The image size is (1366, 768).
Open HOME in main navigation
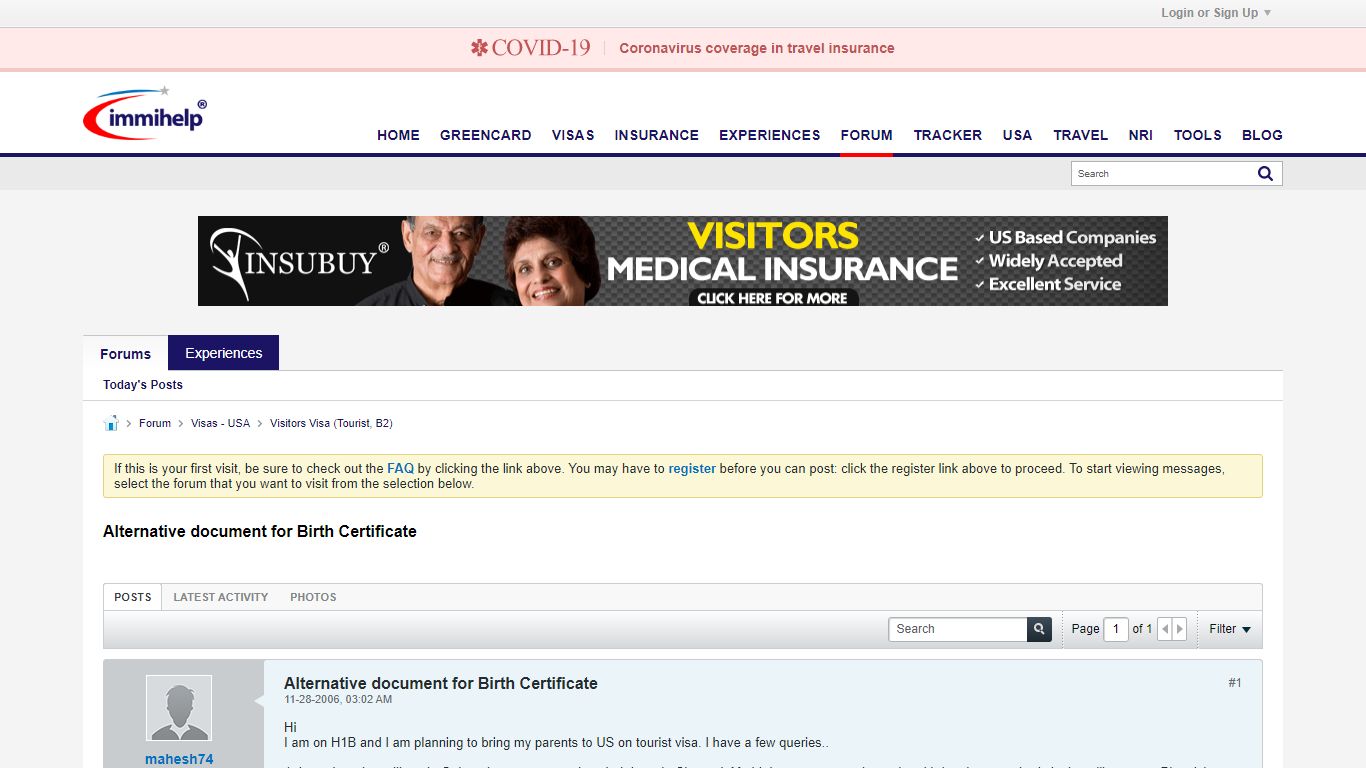[398, 135]
